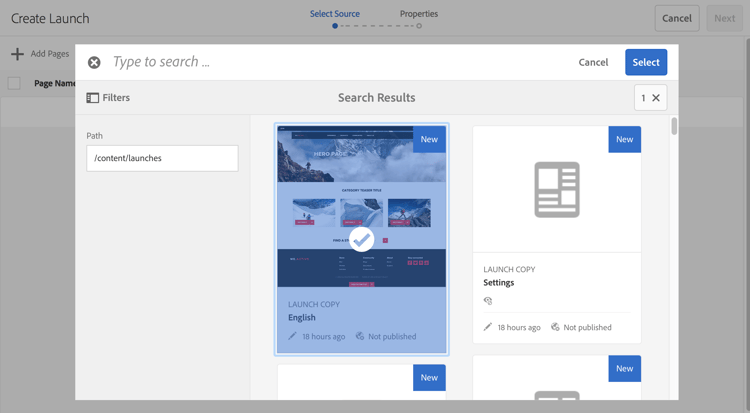Image resolution: width=750 pixels, height=413 pixels.
Task: Go to Select Source step
Action: (335, 14)
